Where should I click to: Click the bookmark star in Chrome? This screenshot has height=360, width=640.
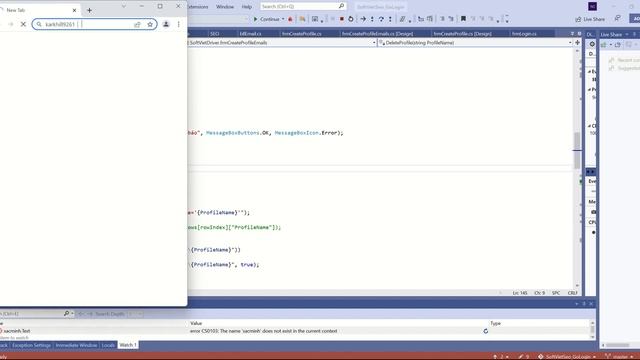150,24
